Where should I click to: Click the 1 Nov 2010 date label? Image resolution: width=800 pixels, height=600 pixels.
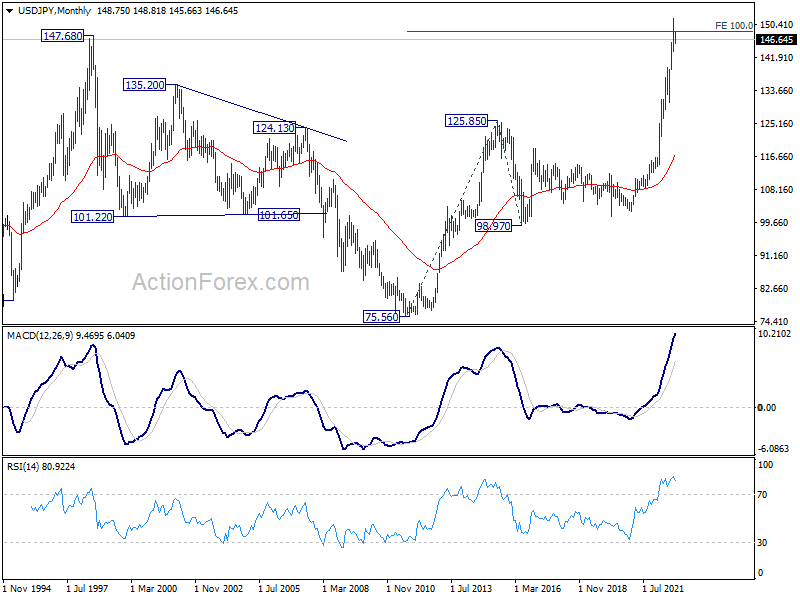point(410,589)
